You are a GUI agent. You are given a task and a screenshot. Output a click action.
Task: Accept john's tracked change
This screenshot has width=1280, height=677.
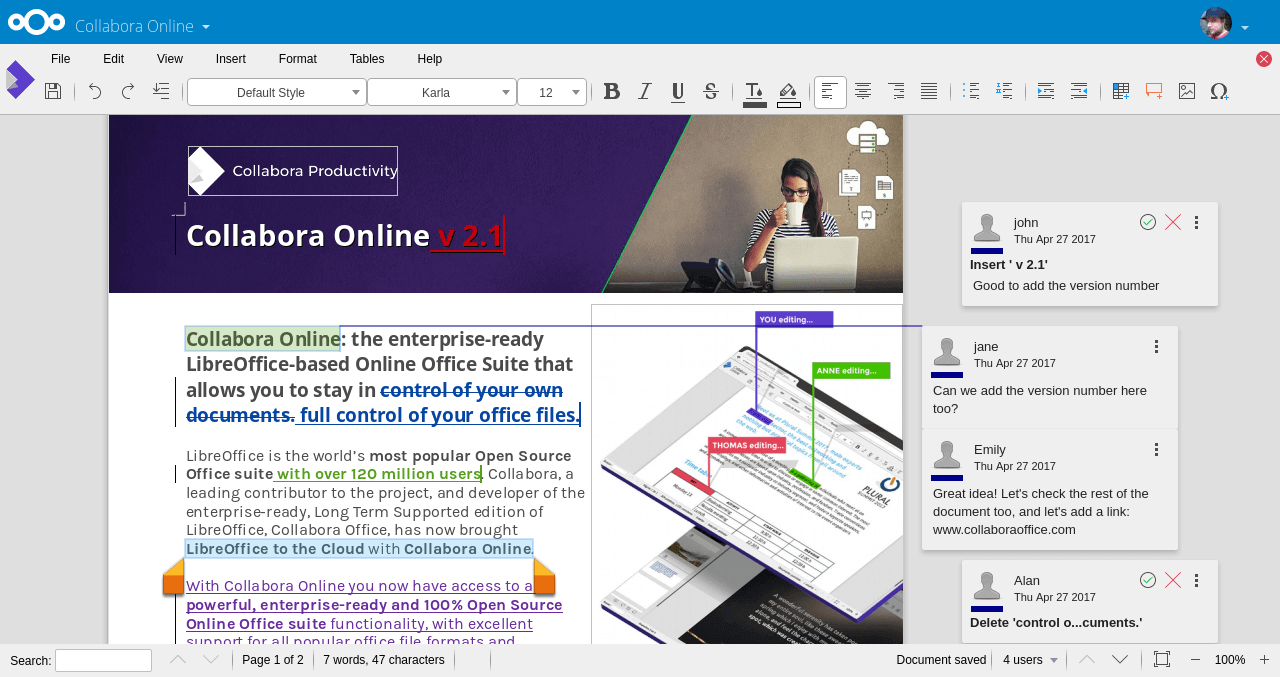(x=1148, y=222)
